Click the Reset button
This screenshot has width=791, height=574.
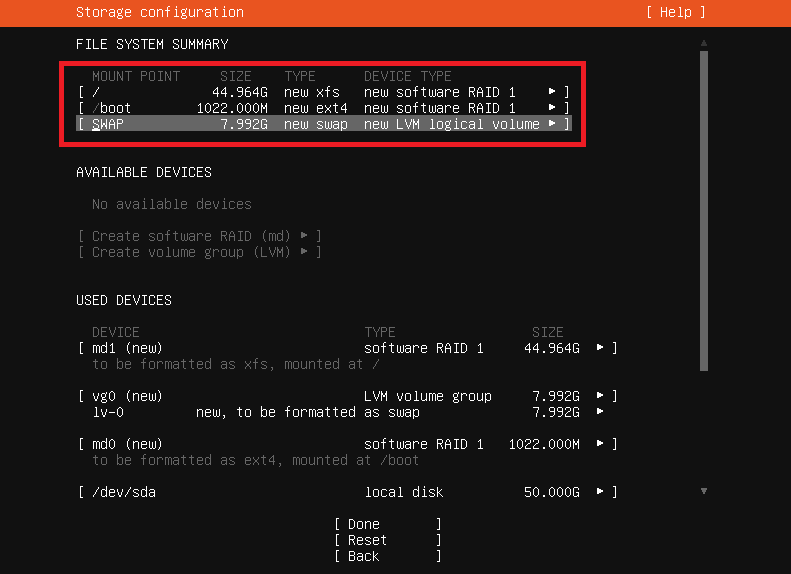[x=388, y=540]
